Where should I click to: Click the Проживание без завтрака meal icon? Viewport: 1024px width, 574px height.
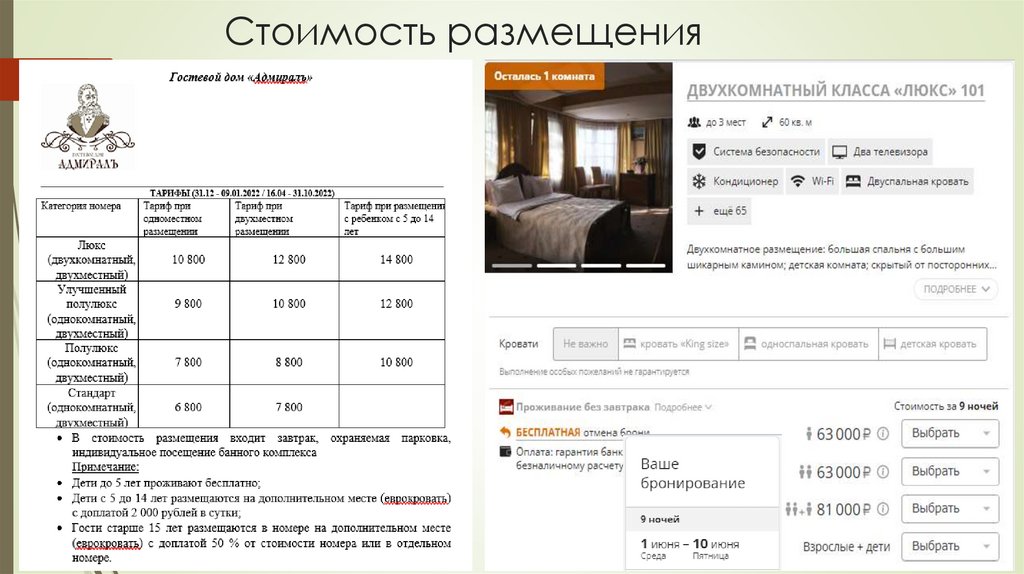506,407
